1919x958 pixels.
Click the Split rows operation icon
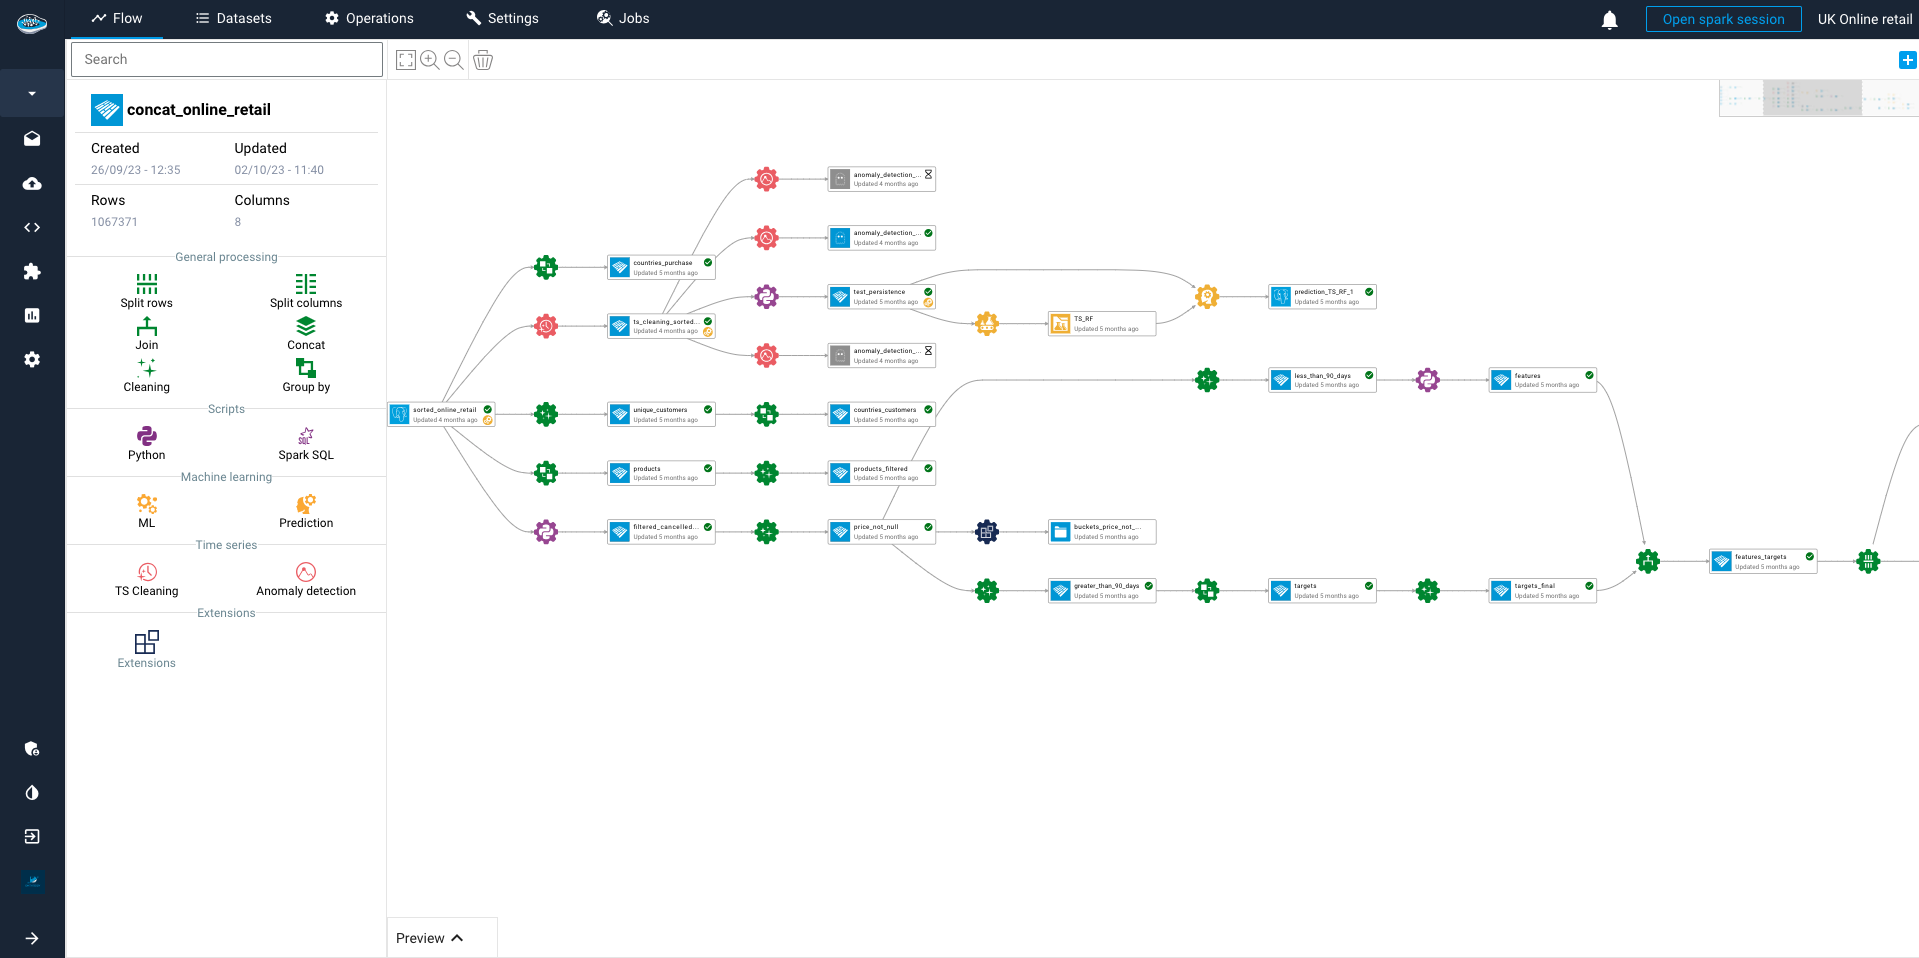tap(147, 284)
